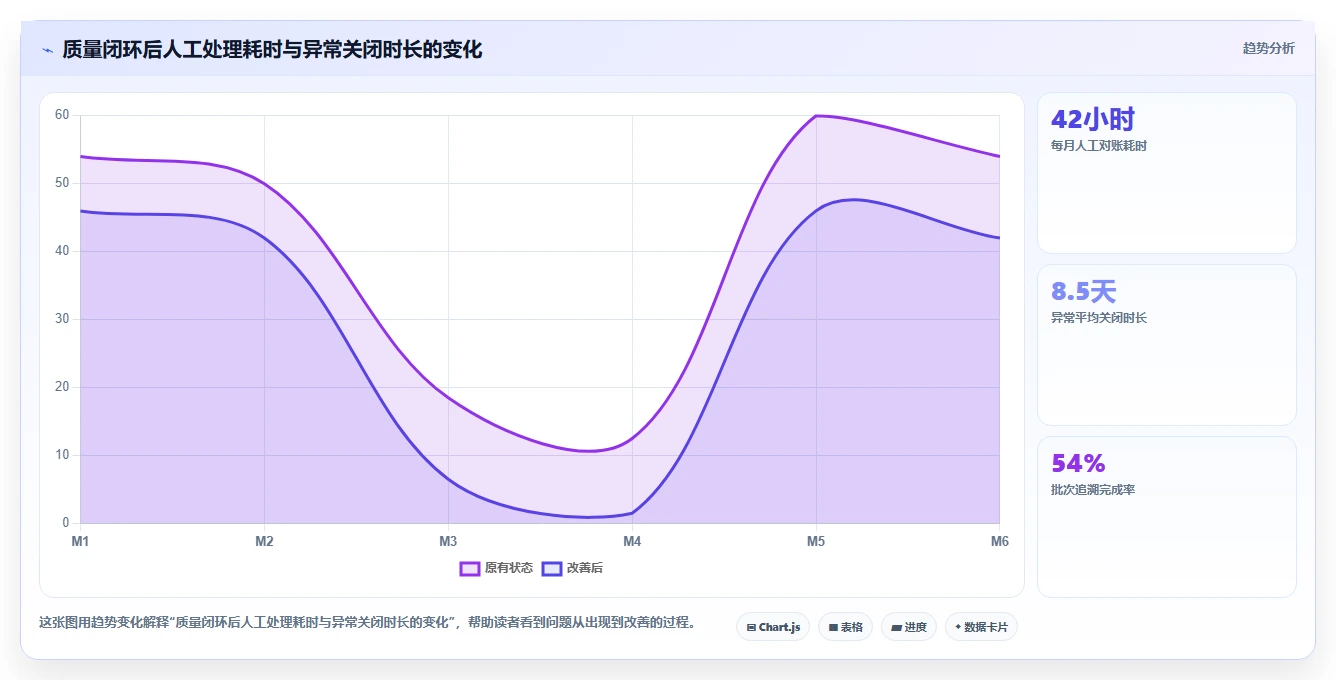This screenshot has width=1336, height=680.
Task: Select the 进度 tag
Action: pyautogui.click(x=909, y=627)
